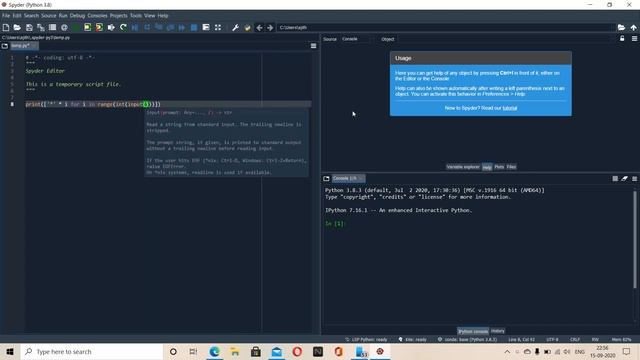Viewport: 640px width, 360px height.
Task: Go back to previous cursor position
Action: (x=259, y=27)
